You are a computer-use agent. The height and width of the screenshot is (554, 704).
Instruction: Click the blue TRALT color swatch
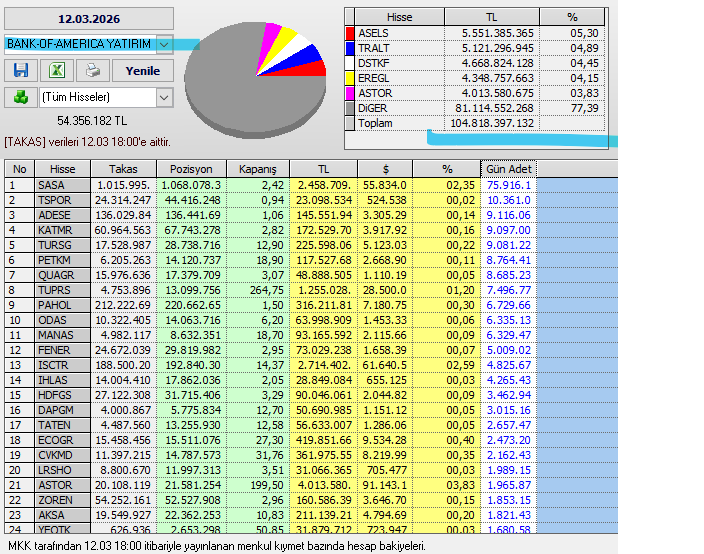[350, 48]
